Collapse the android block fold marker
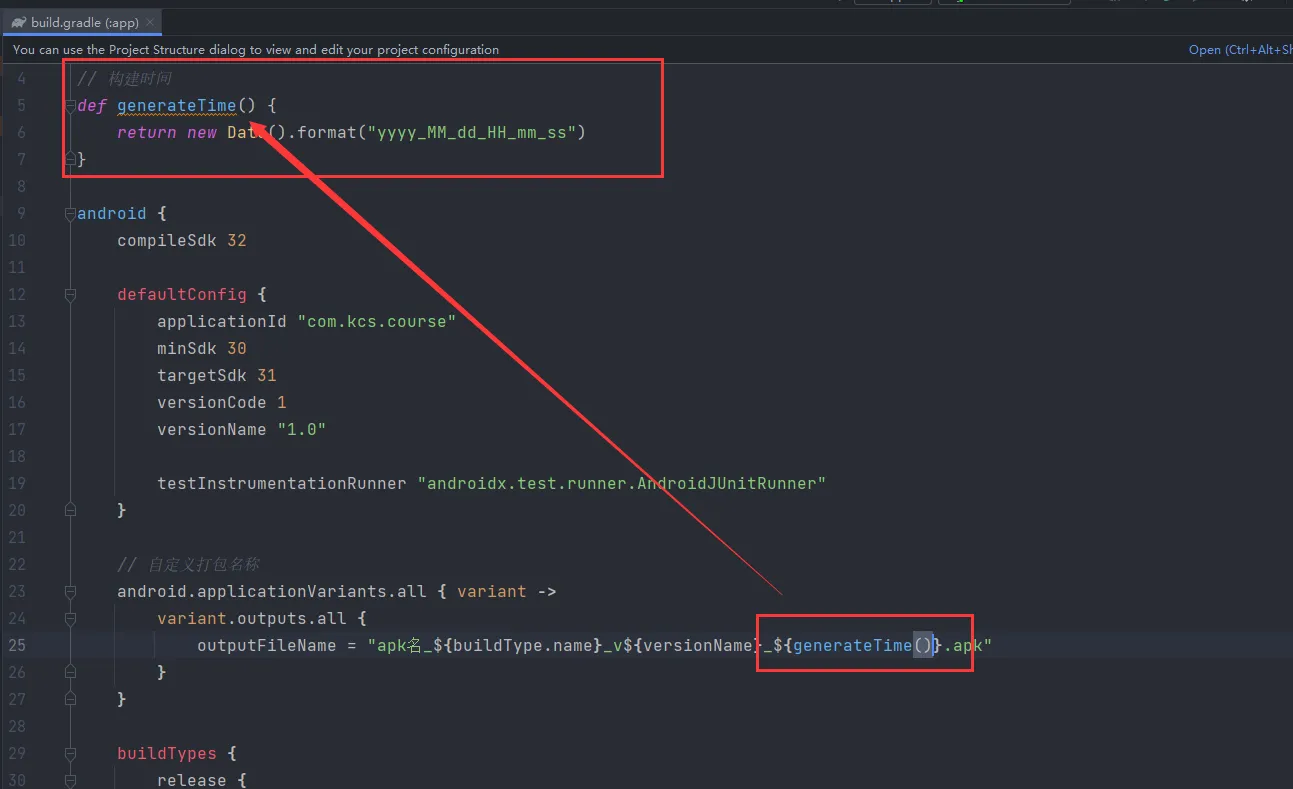 [70, 213]
